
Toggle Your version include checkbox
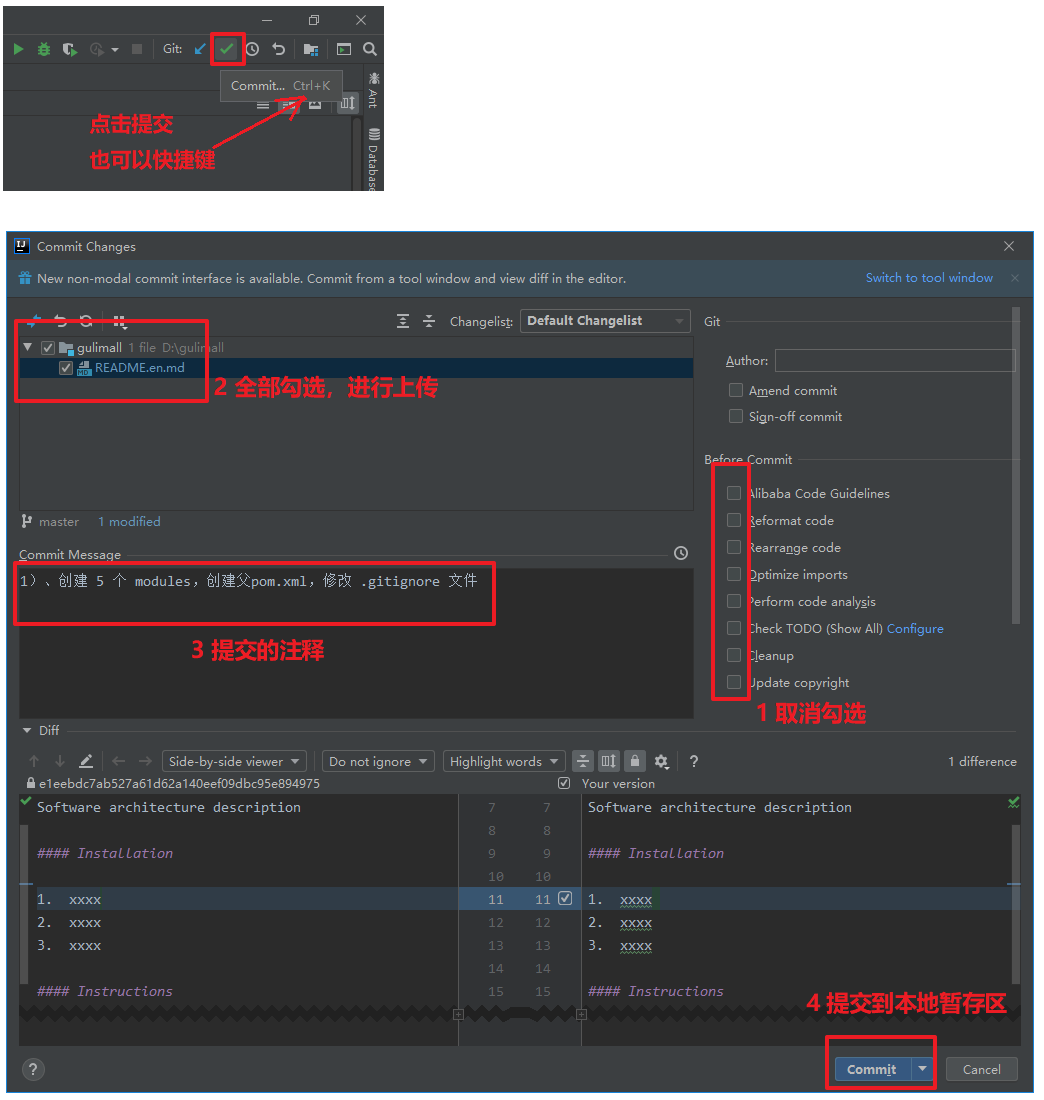563,783
